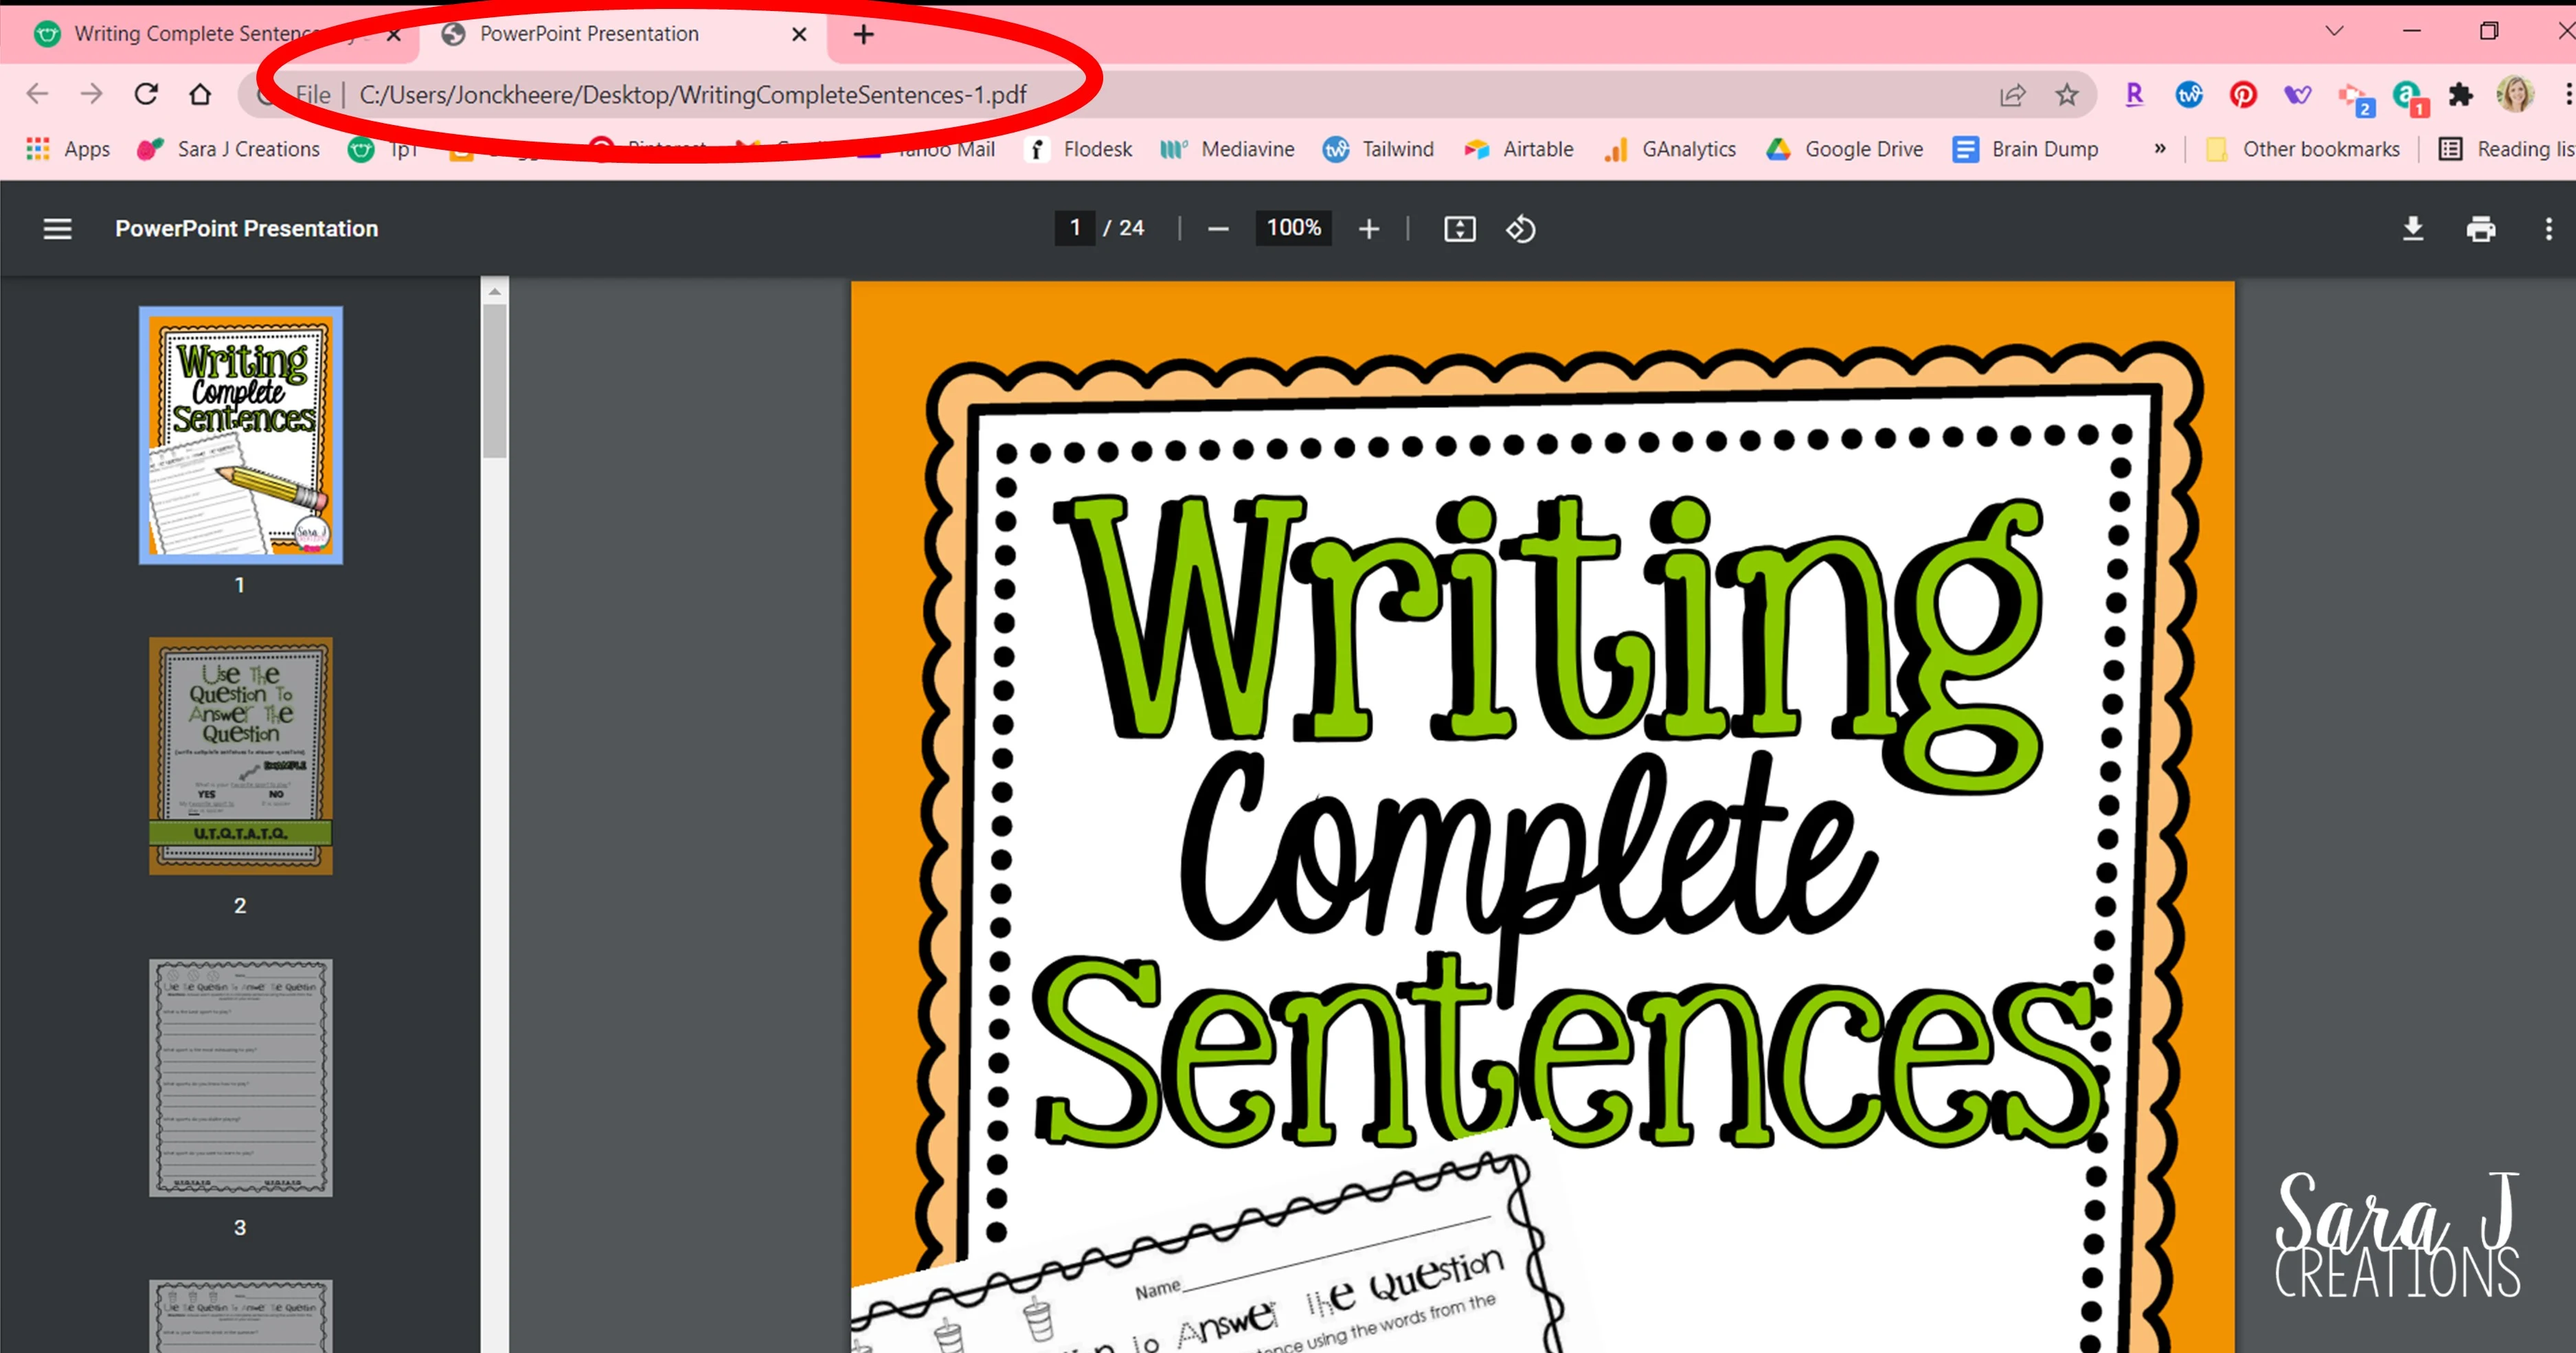This screenshot has height=1353, width=2576.
Task: Open a new tab with the plus button
Action: pos(864,35)
